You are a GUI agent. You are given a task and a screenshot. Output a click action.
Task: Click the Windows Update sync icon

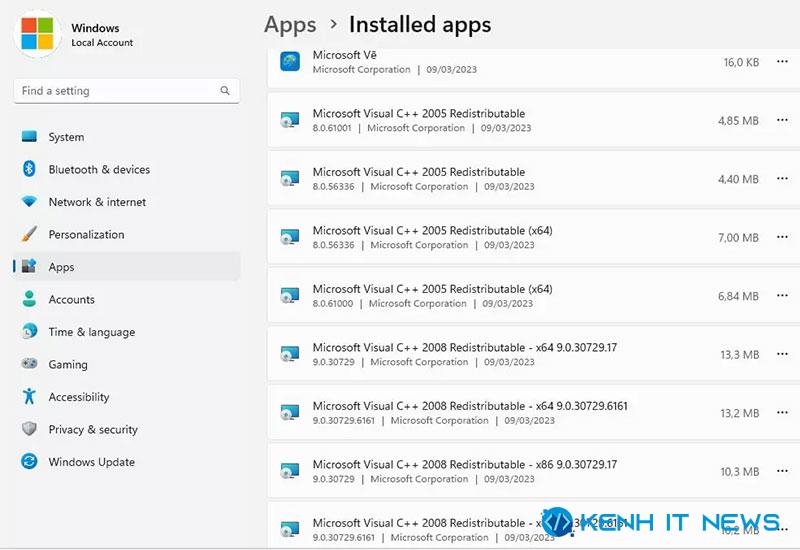click(29, 461)
